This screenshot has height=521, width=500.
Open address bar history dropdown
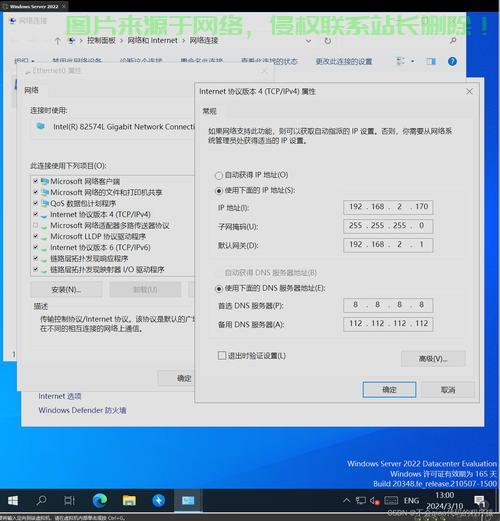(x=309, y=41)
